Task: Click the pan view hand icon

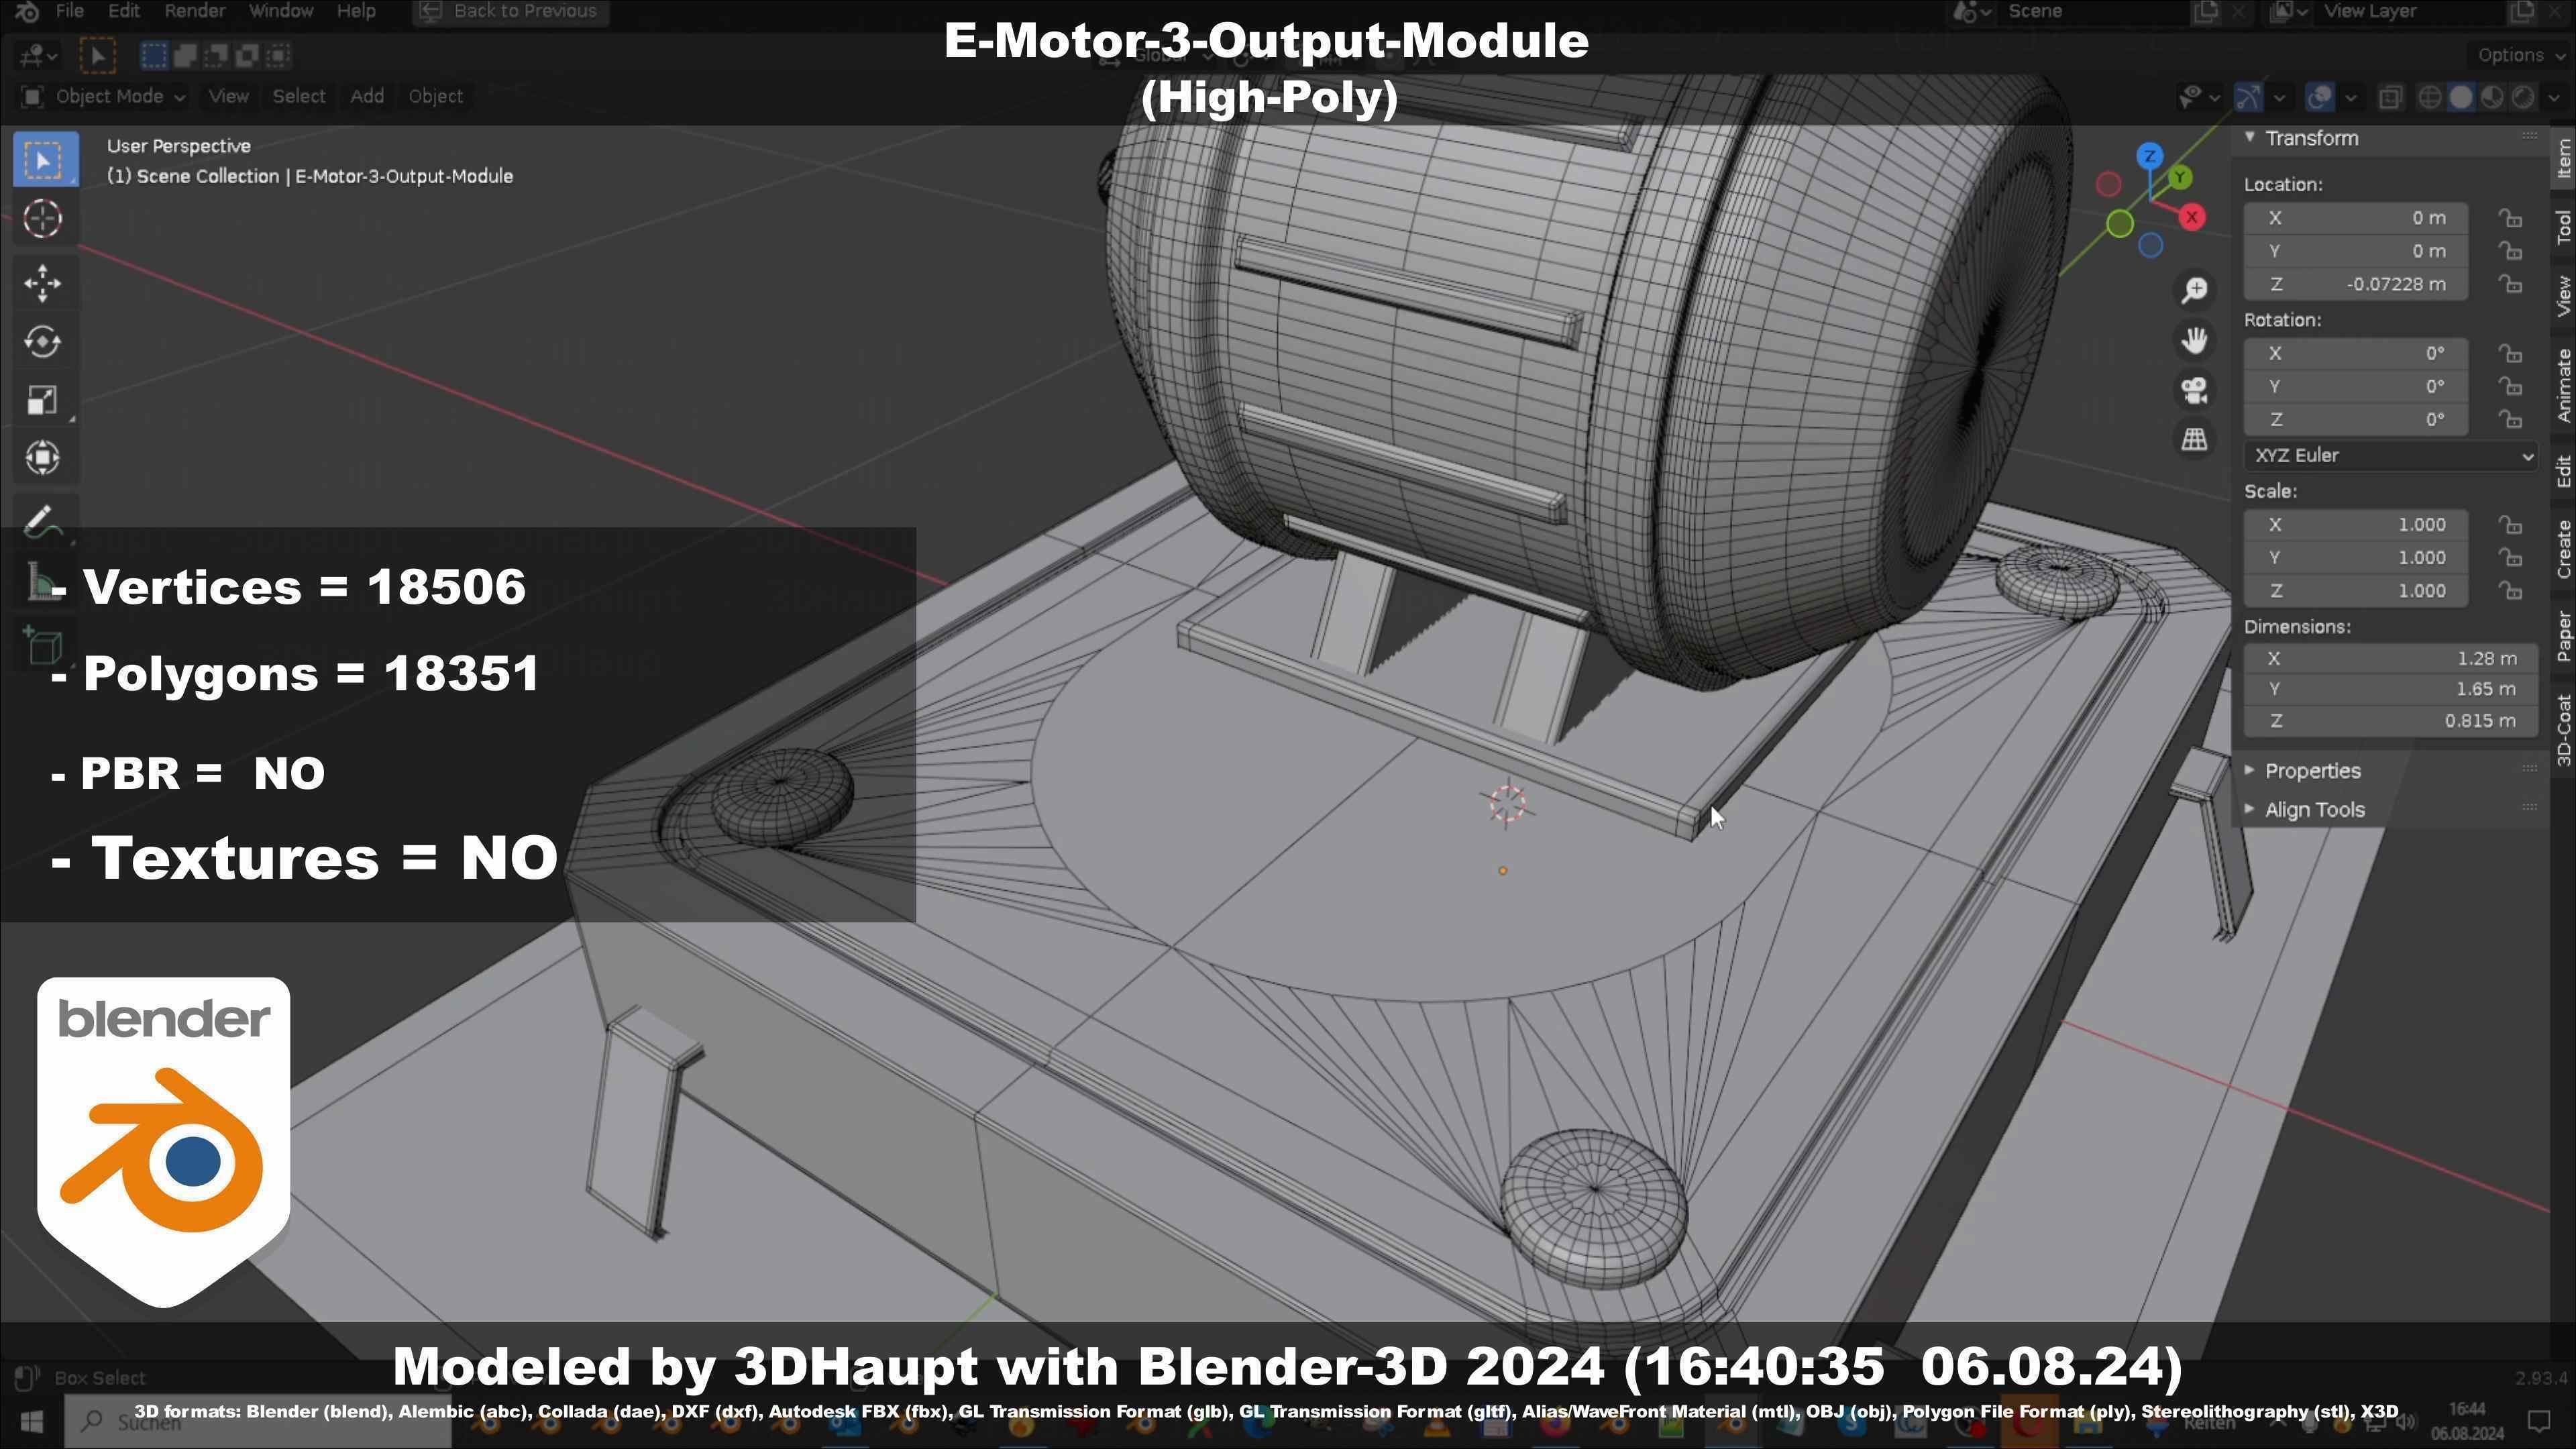Action: pyautogui.click(x=2195, y=340)
